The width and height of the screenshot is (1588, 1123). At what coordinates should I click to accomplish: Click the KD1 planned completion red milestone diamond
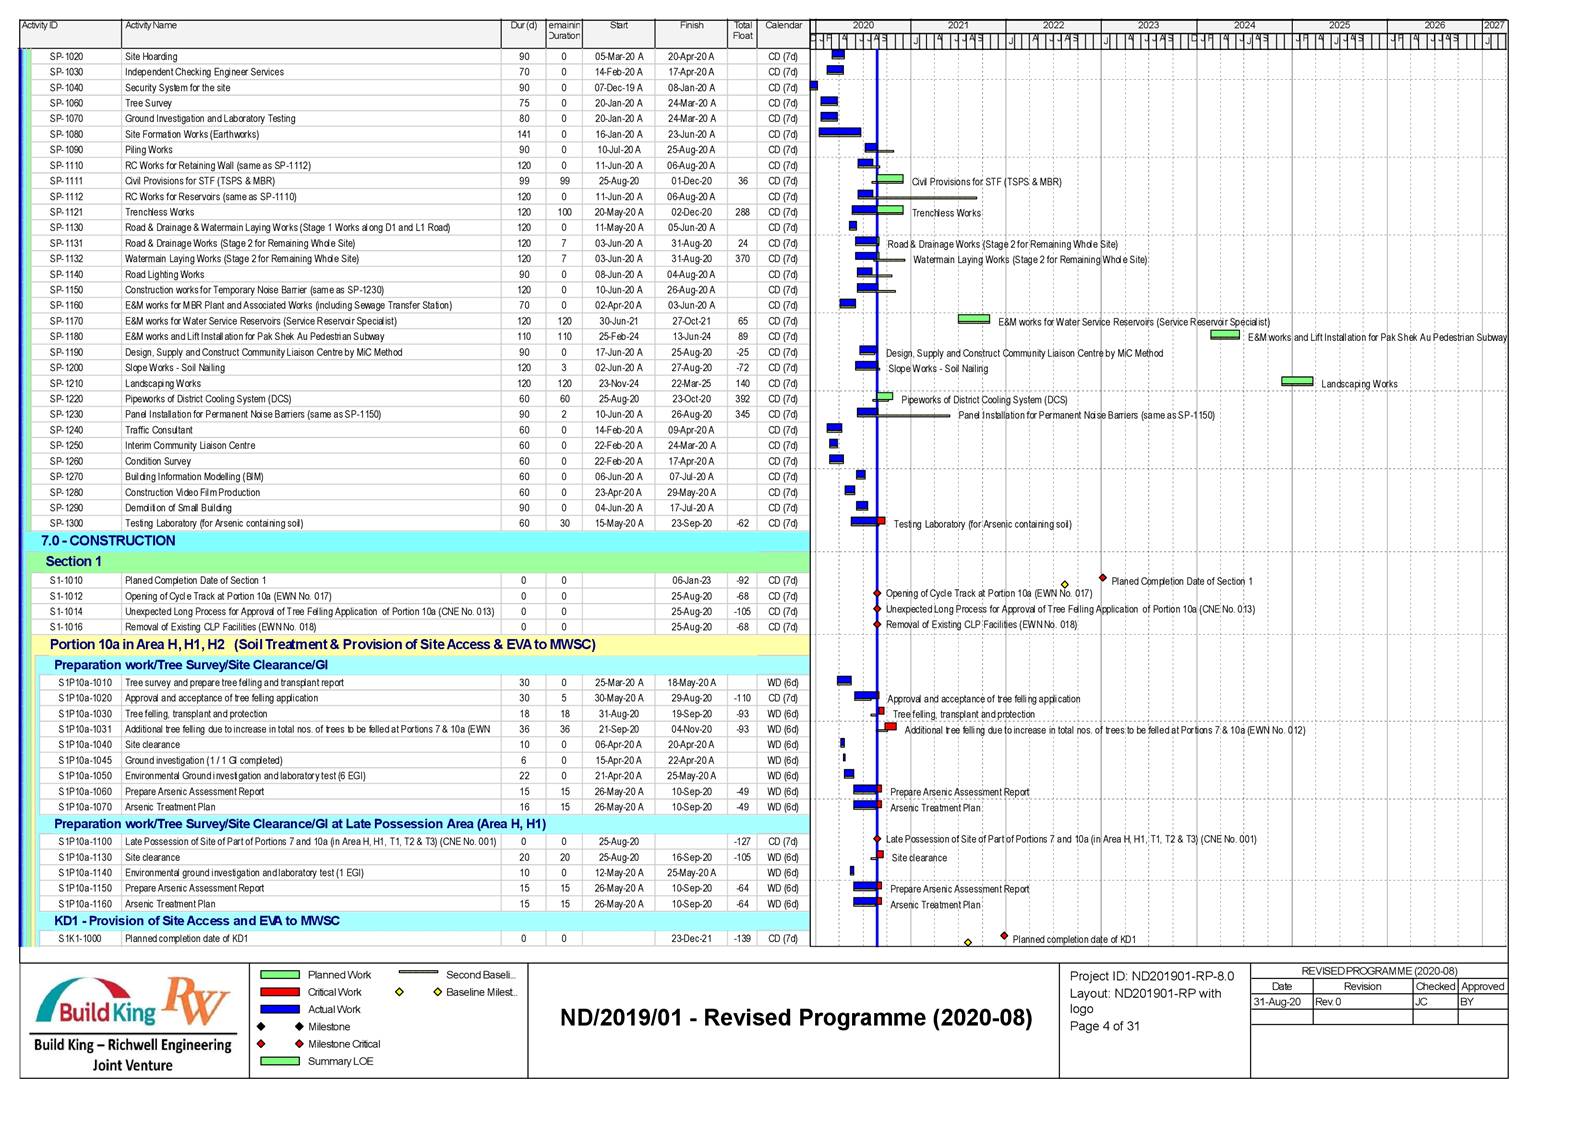click(1004, 936)
